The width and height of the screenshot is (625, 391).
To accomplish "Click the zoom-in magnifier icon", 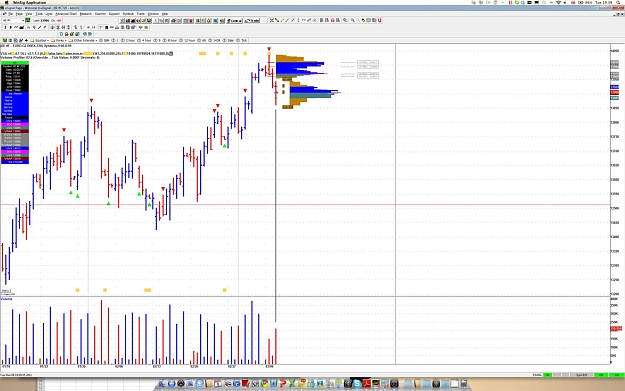I will (x=352, y=20).
